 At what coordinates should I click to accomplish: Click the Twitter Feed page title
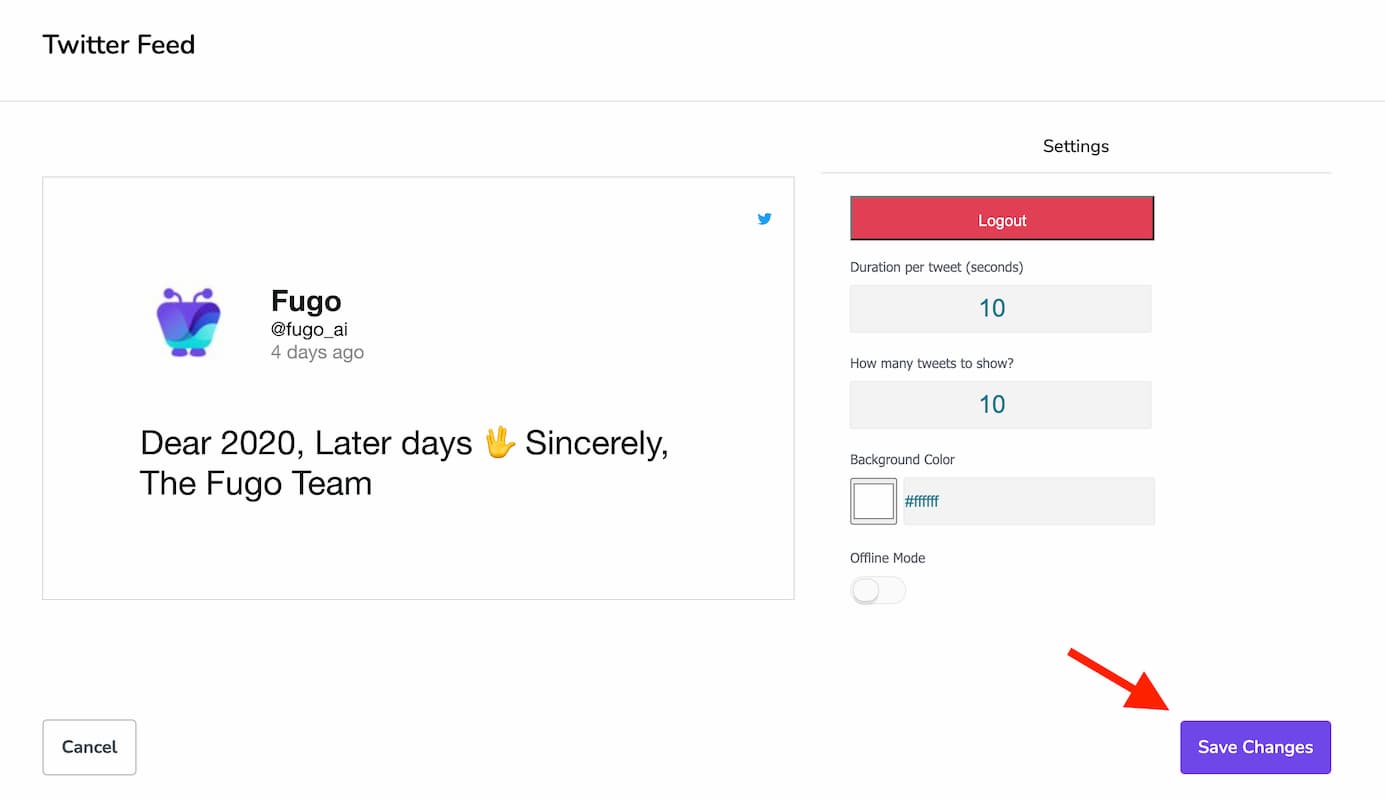(x=119, y=45)
